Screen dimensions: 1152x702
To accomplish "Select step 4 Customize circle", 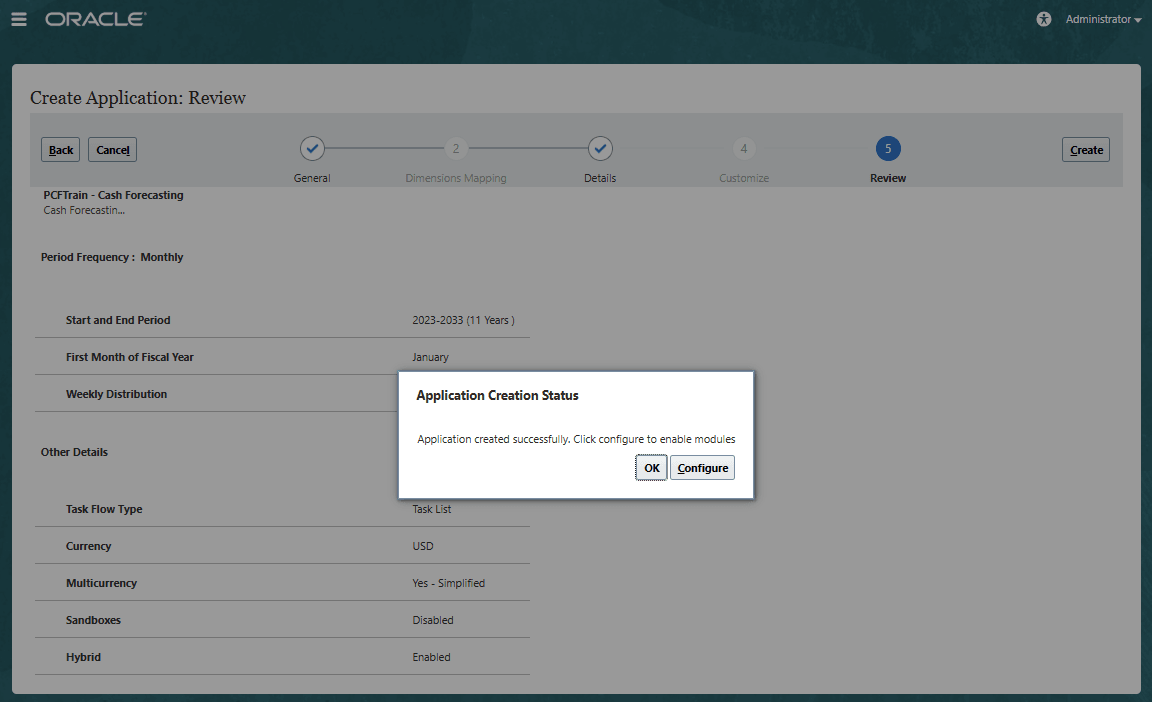I will (744, 148).
